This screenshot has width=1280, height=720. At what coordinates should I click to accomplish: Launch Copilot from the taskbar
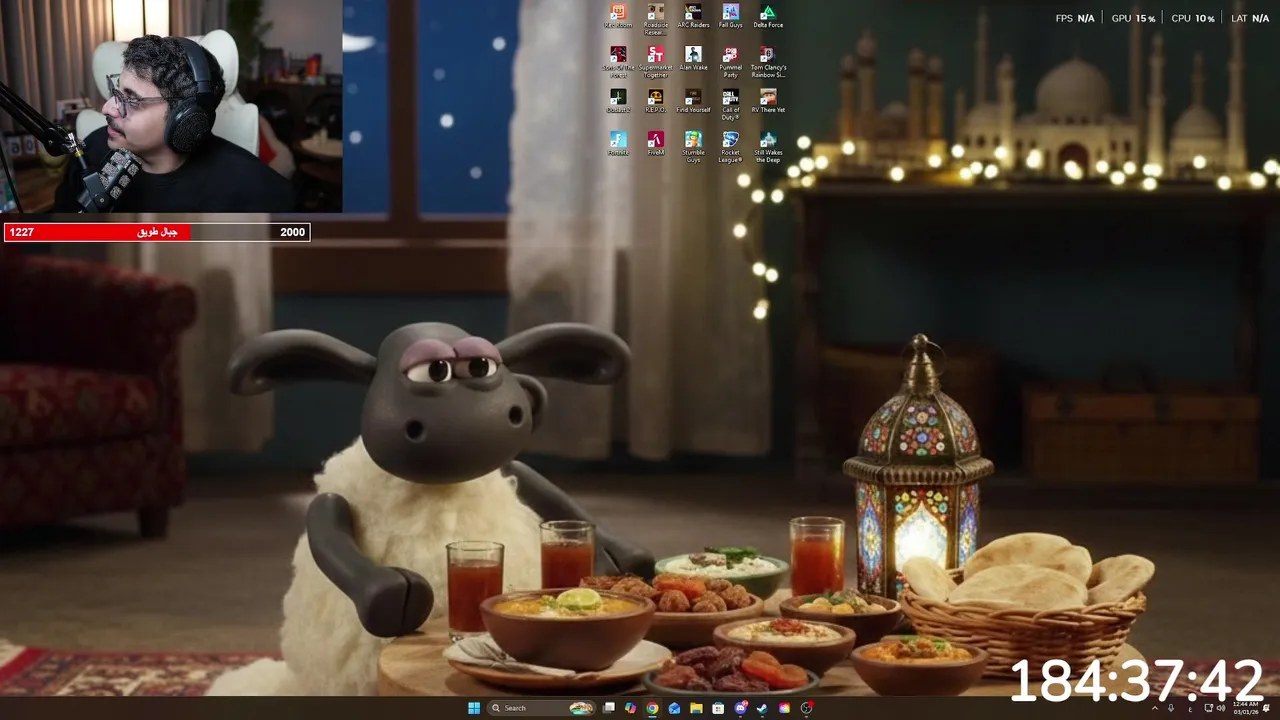pyautogui.click(x=630, y=708)
